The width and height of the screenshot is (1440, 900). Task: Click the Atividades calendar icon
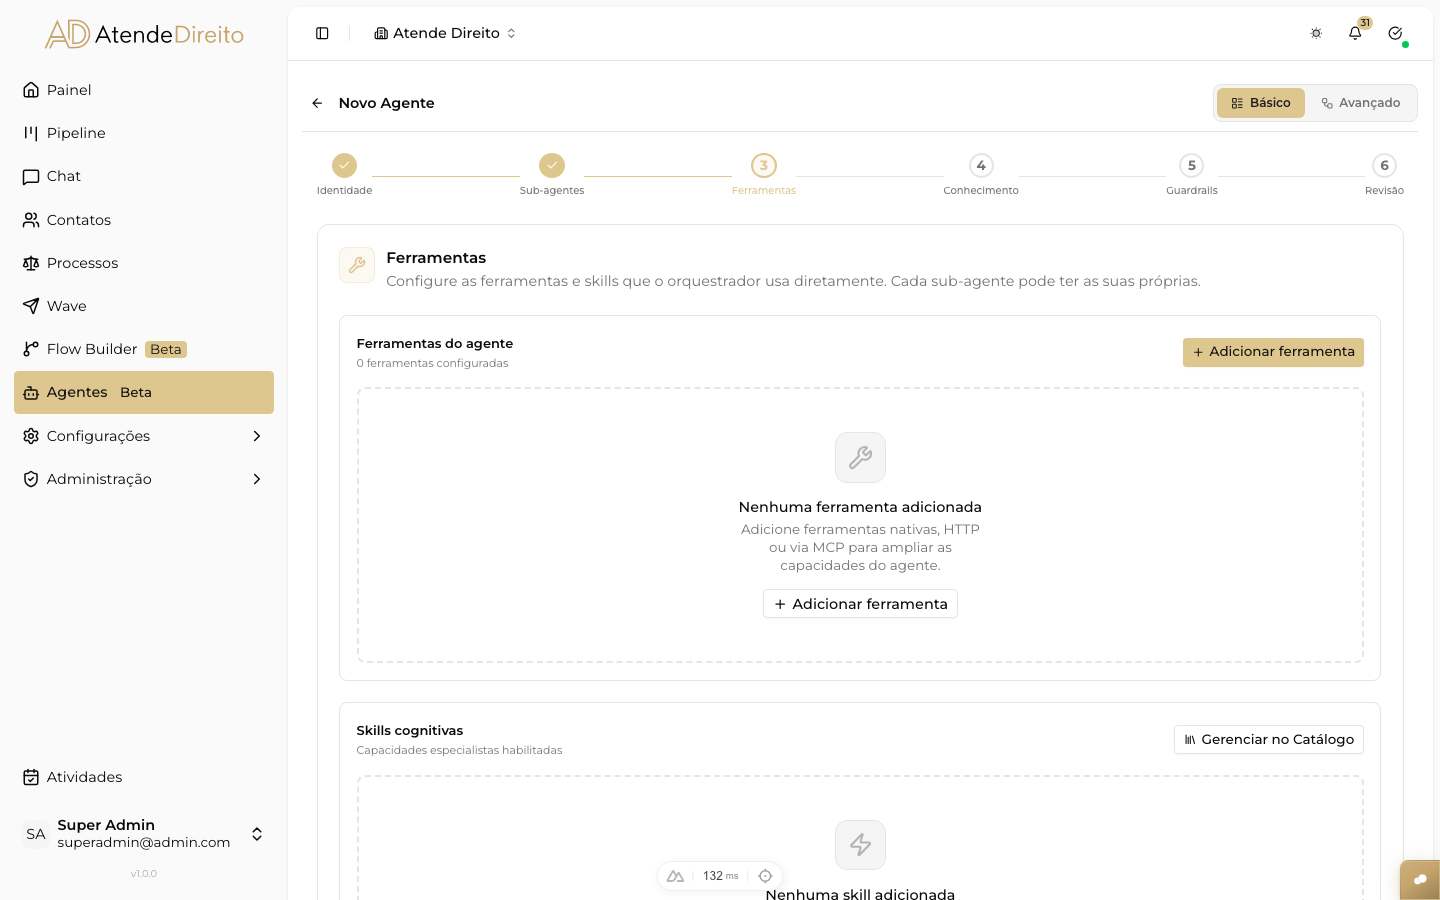click(31, 777)
